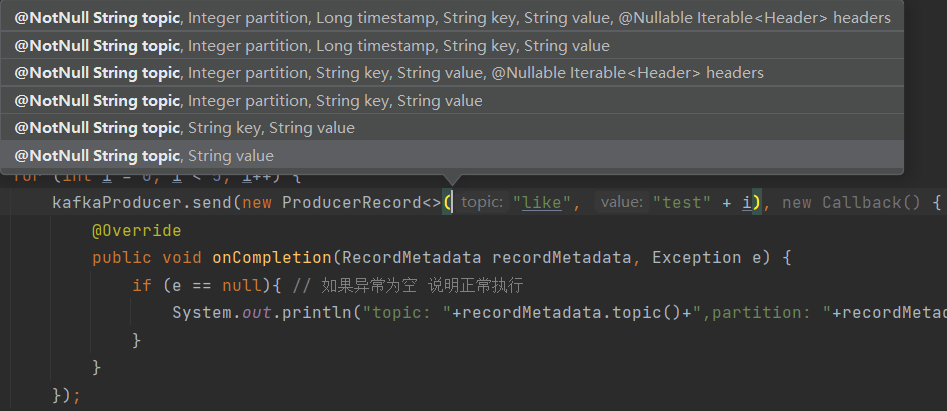Select overload ending with Long timestamp, String key, String value
Viewport: 947px width, 411px height.
point(452,45)
